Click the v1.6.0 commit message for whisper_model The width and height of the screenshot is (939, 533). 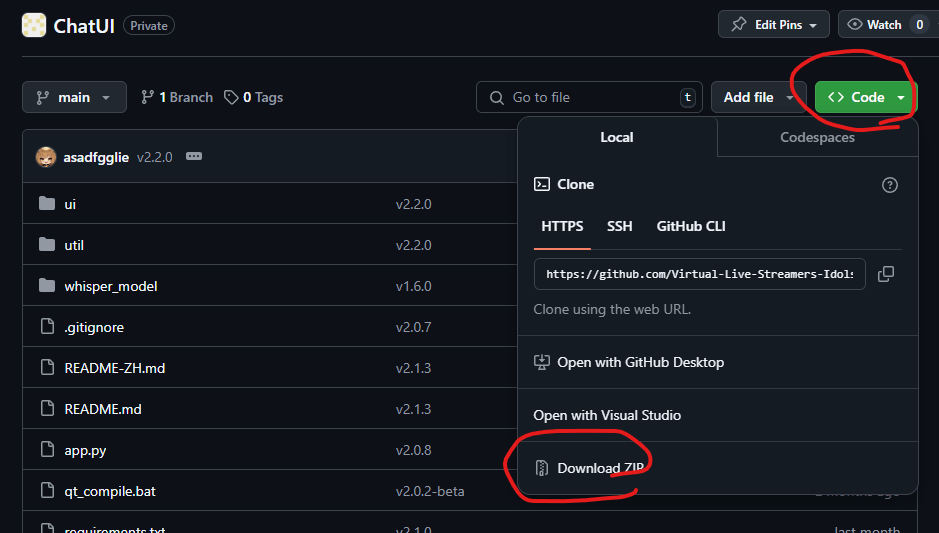[414, 286]
